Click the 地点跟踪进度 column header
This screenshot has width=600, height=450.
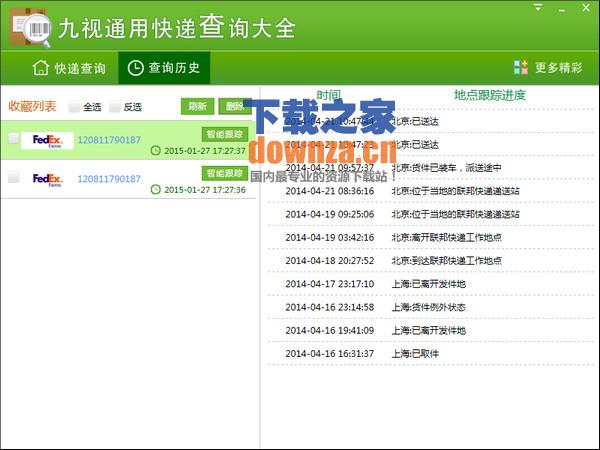(489, 96)
